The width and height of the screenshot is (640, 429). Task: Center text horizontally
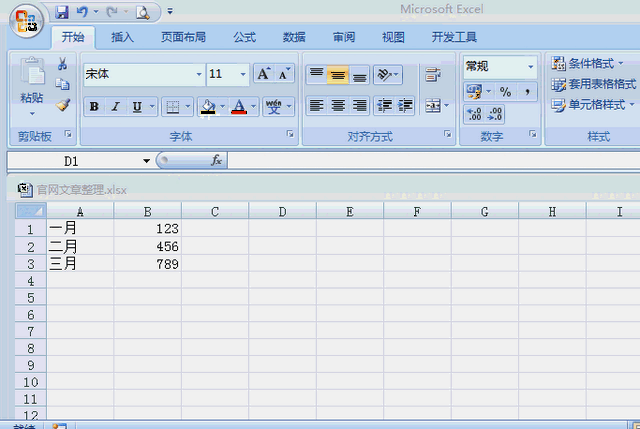(x=338, y=106)
